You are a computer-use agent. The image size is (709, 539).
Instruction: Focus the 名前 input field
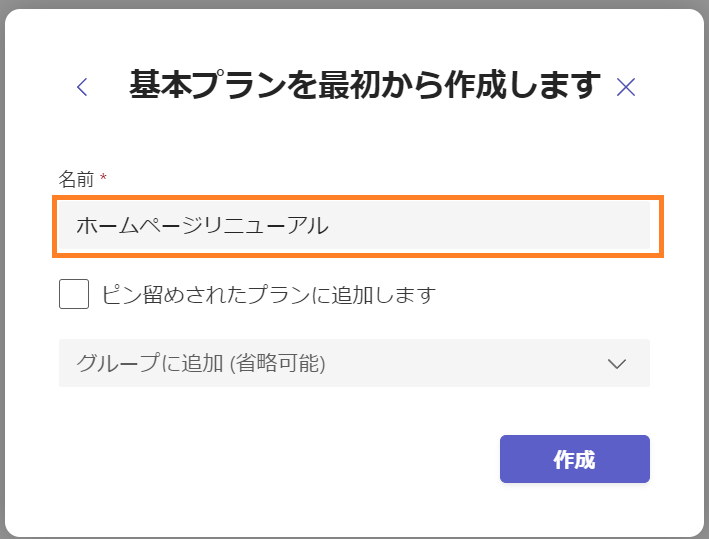(354, 225)
